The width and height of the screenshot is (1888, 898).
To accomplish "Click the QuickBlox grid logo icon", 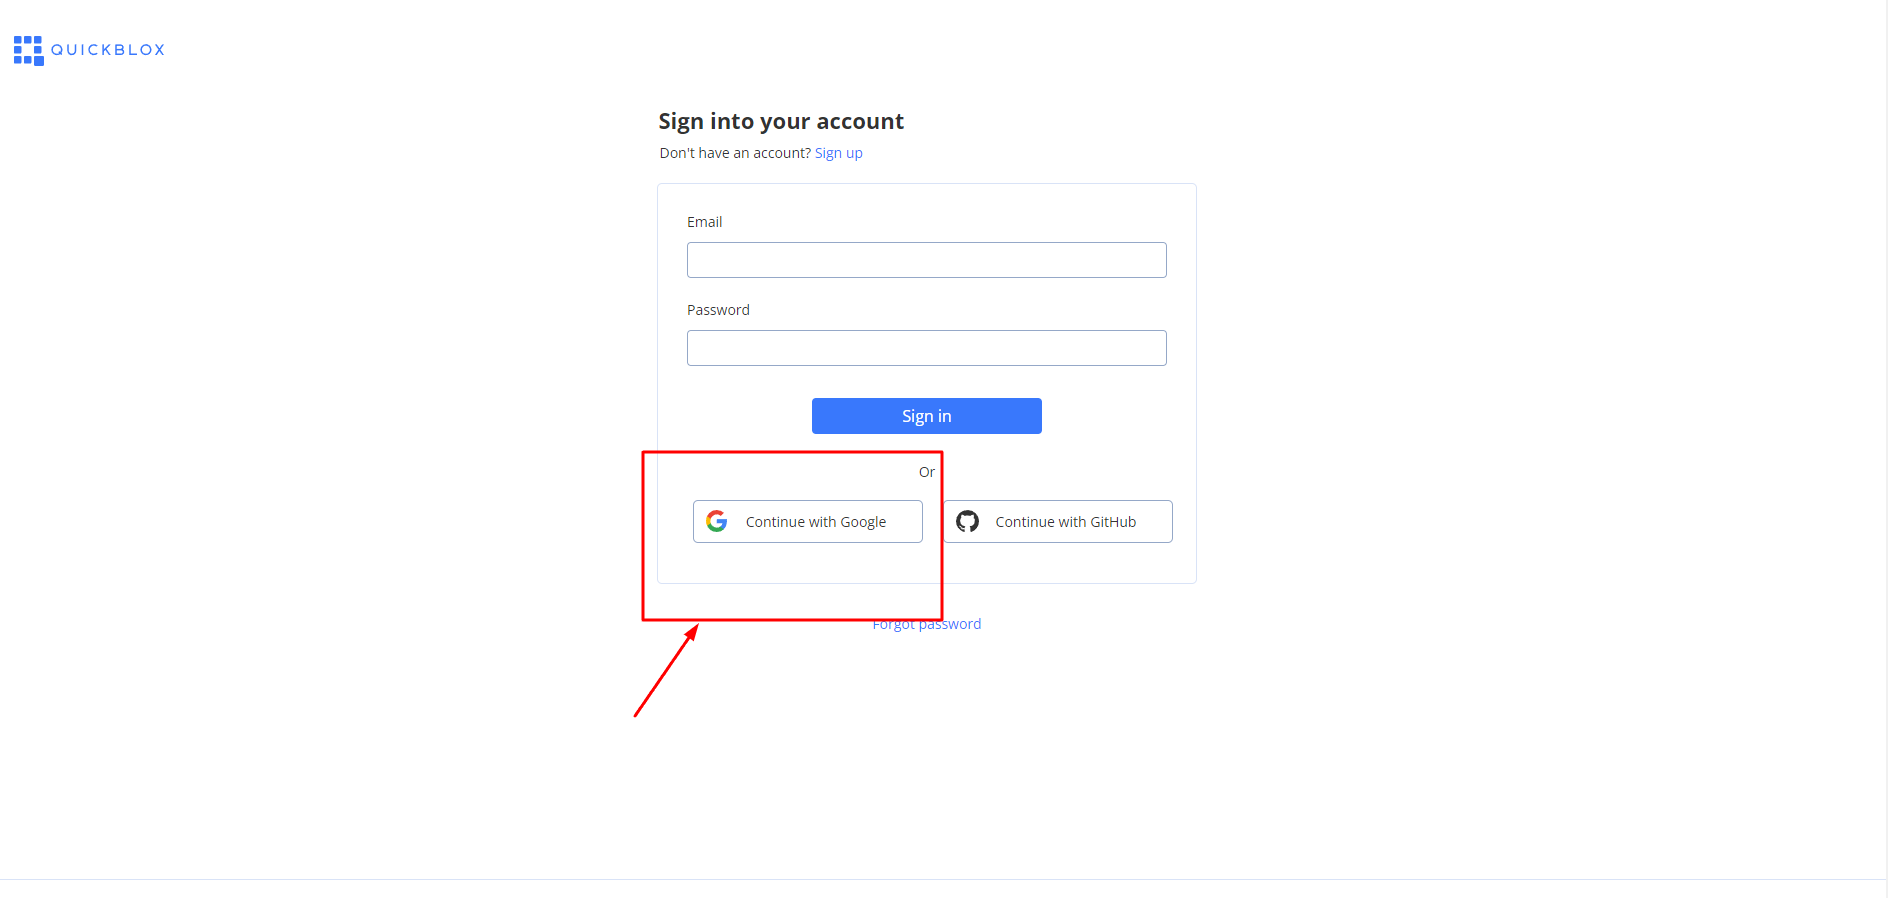I will [x=28, y=50].
